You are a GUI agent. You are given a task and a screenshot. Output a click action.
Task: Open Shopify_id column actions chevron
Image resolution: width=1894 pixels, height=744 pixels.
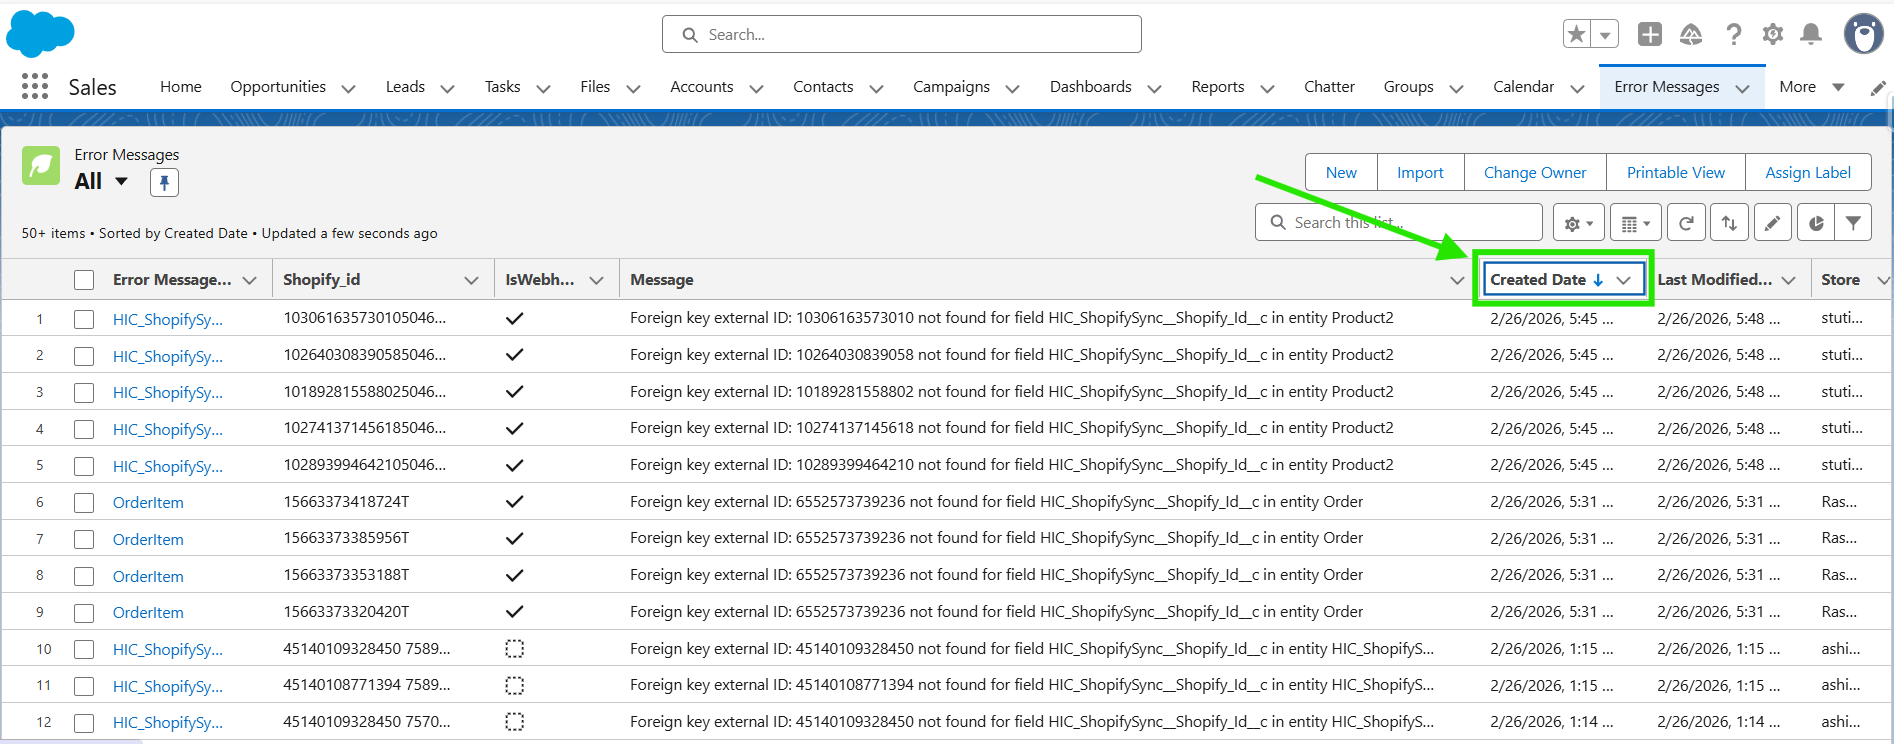click(471, 280)
